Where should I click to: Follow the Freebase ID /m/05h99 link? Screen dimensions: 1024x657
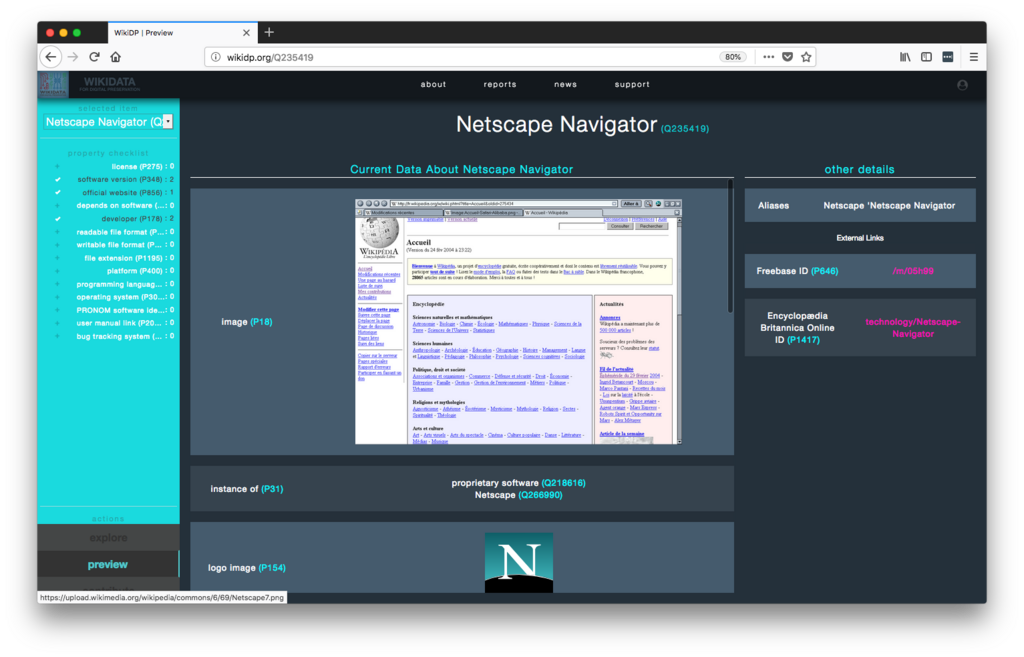coord(913,271)
